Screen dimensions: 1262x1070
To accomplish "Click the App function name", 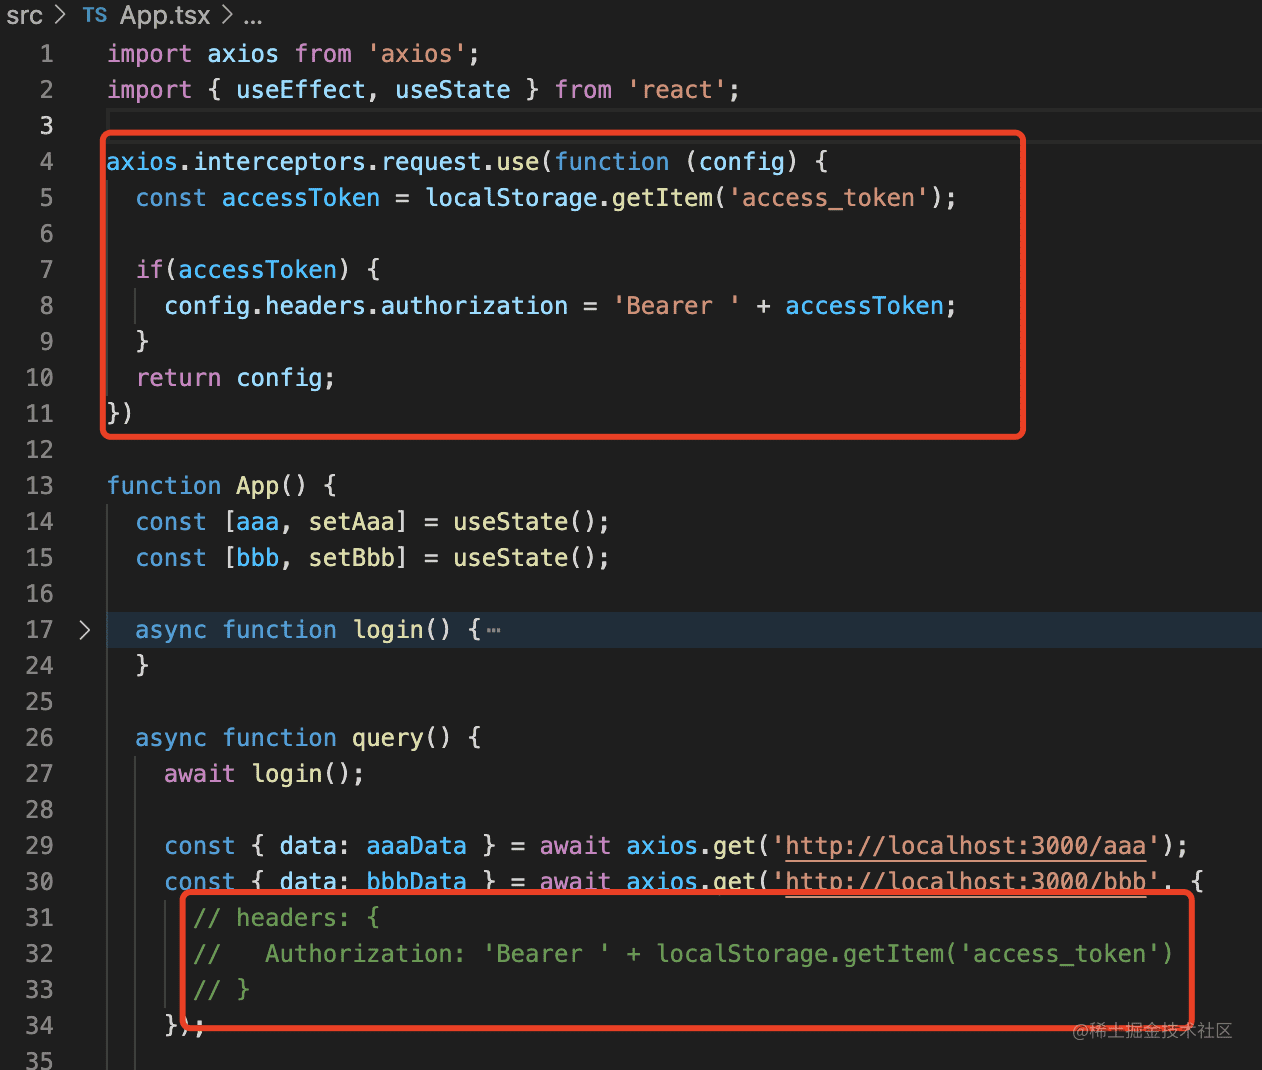I will pos(257,486).
